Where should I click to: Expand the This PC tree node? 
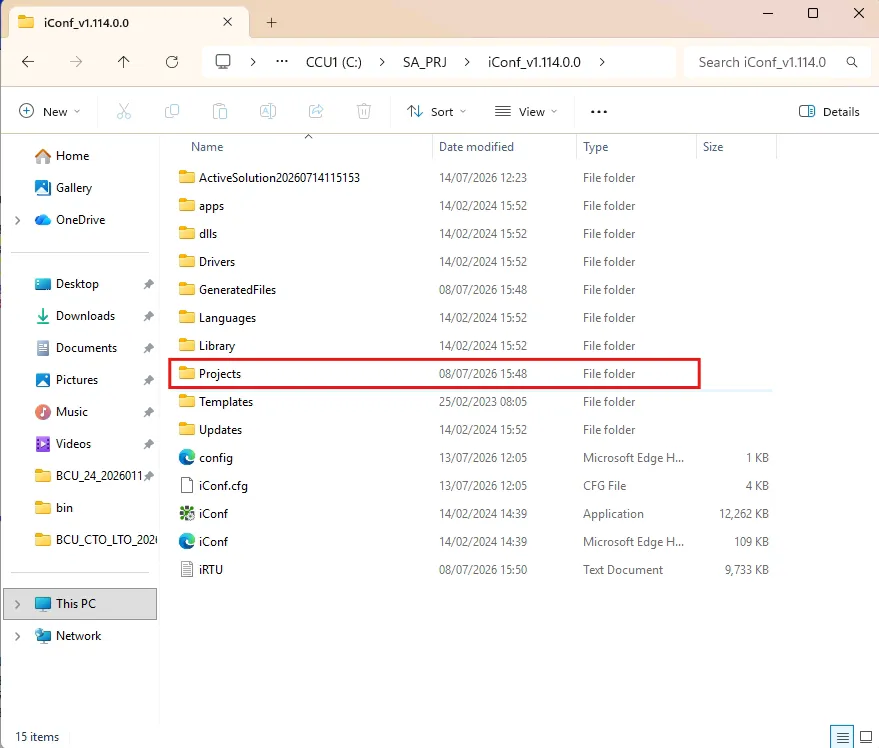(x=17, y=604)
